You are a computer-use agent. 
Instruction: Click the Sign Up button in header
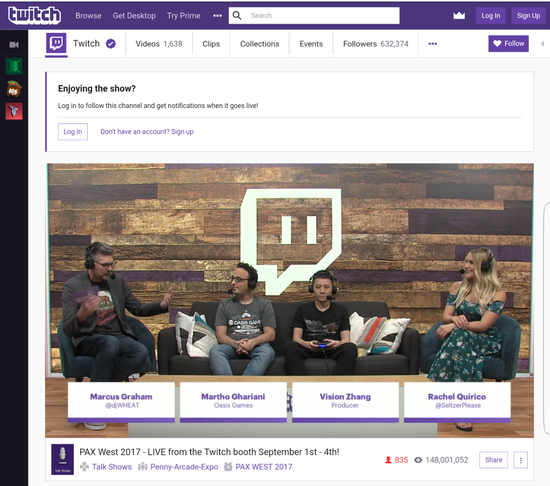point(528,16)
